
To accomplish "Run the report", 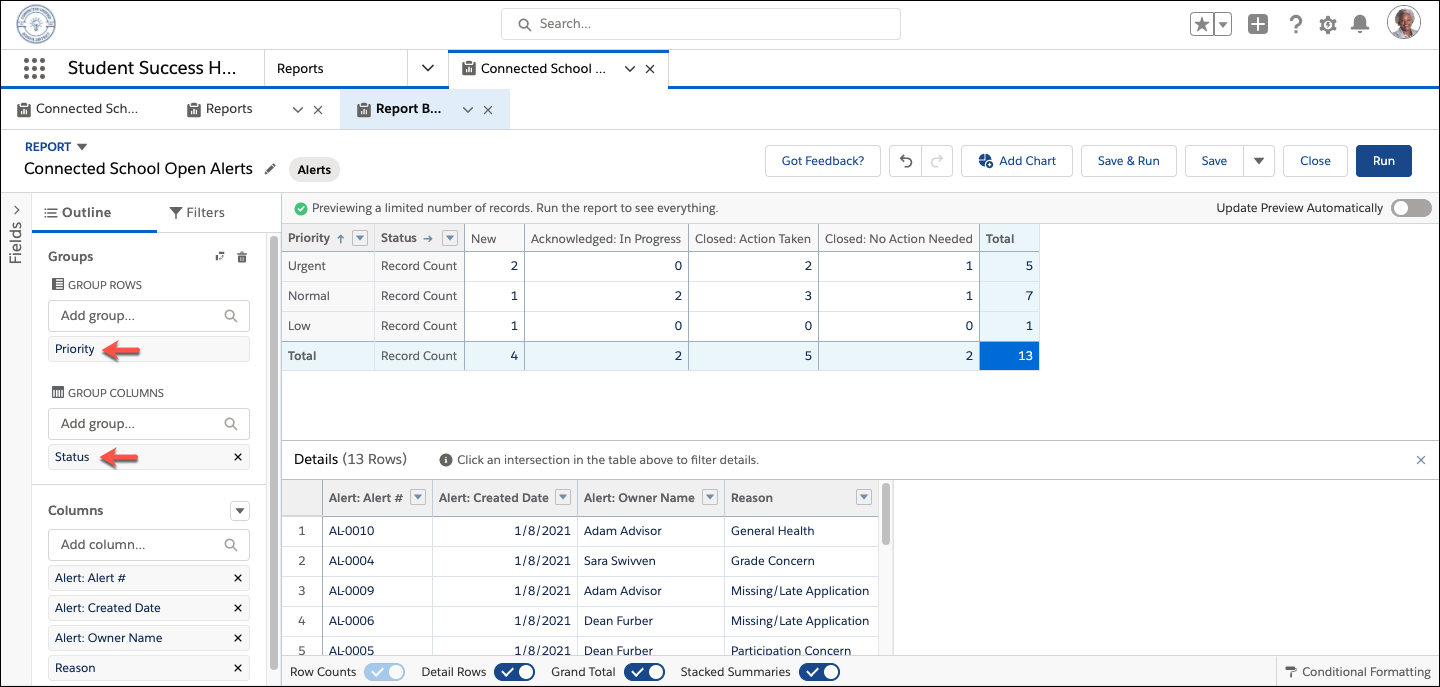I will [x=1384, y=161].
